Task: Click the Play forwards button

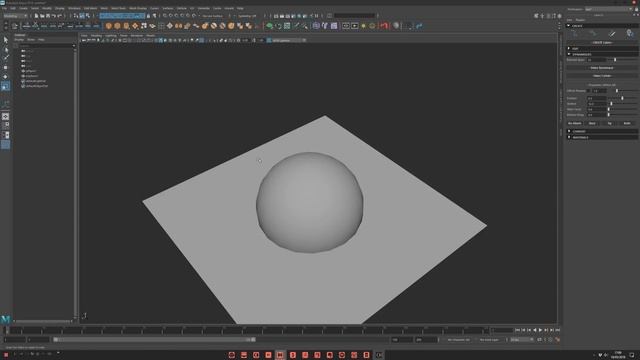Action: coord(540,330)
